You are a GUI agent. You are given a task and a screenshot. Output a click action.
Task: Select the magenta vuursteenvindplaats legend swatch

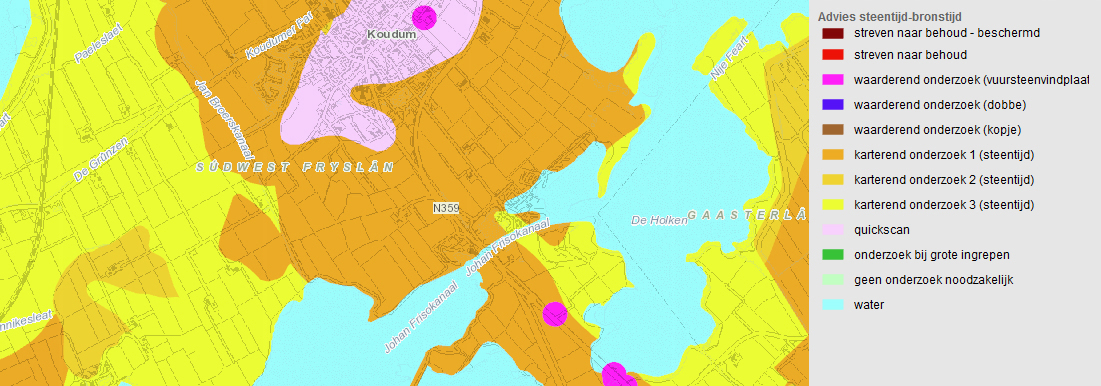(833, 80)
